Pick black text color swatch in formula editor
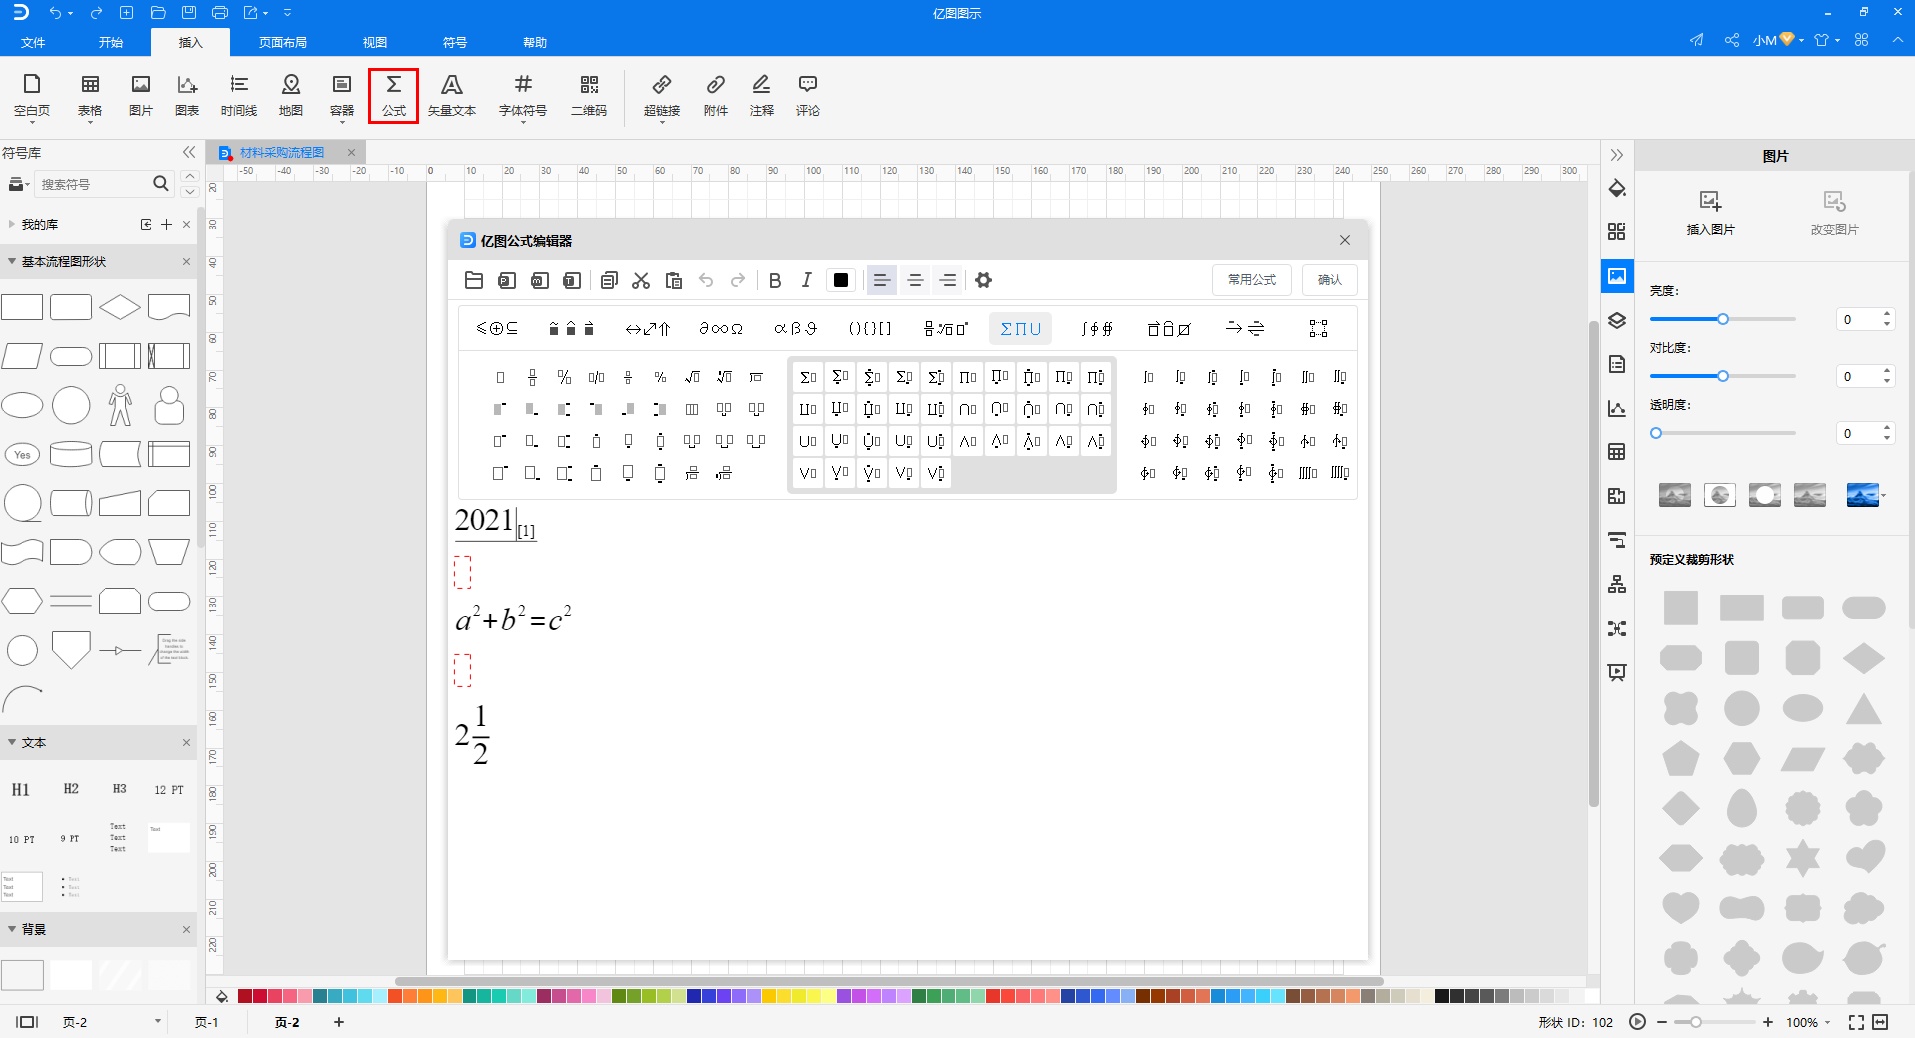This screenshot has height=1038, width=1915. (x=841, y=280)
